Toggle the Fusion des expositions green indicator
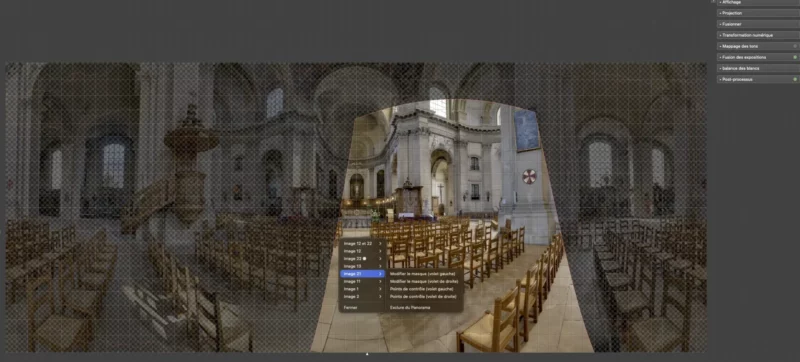The image size is (800, 362). coord(795,57)
